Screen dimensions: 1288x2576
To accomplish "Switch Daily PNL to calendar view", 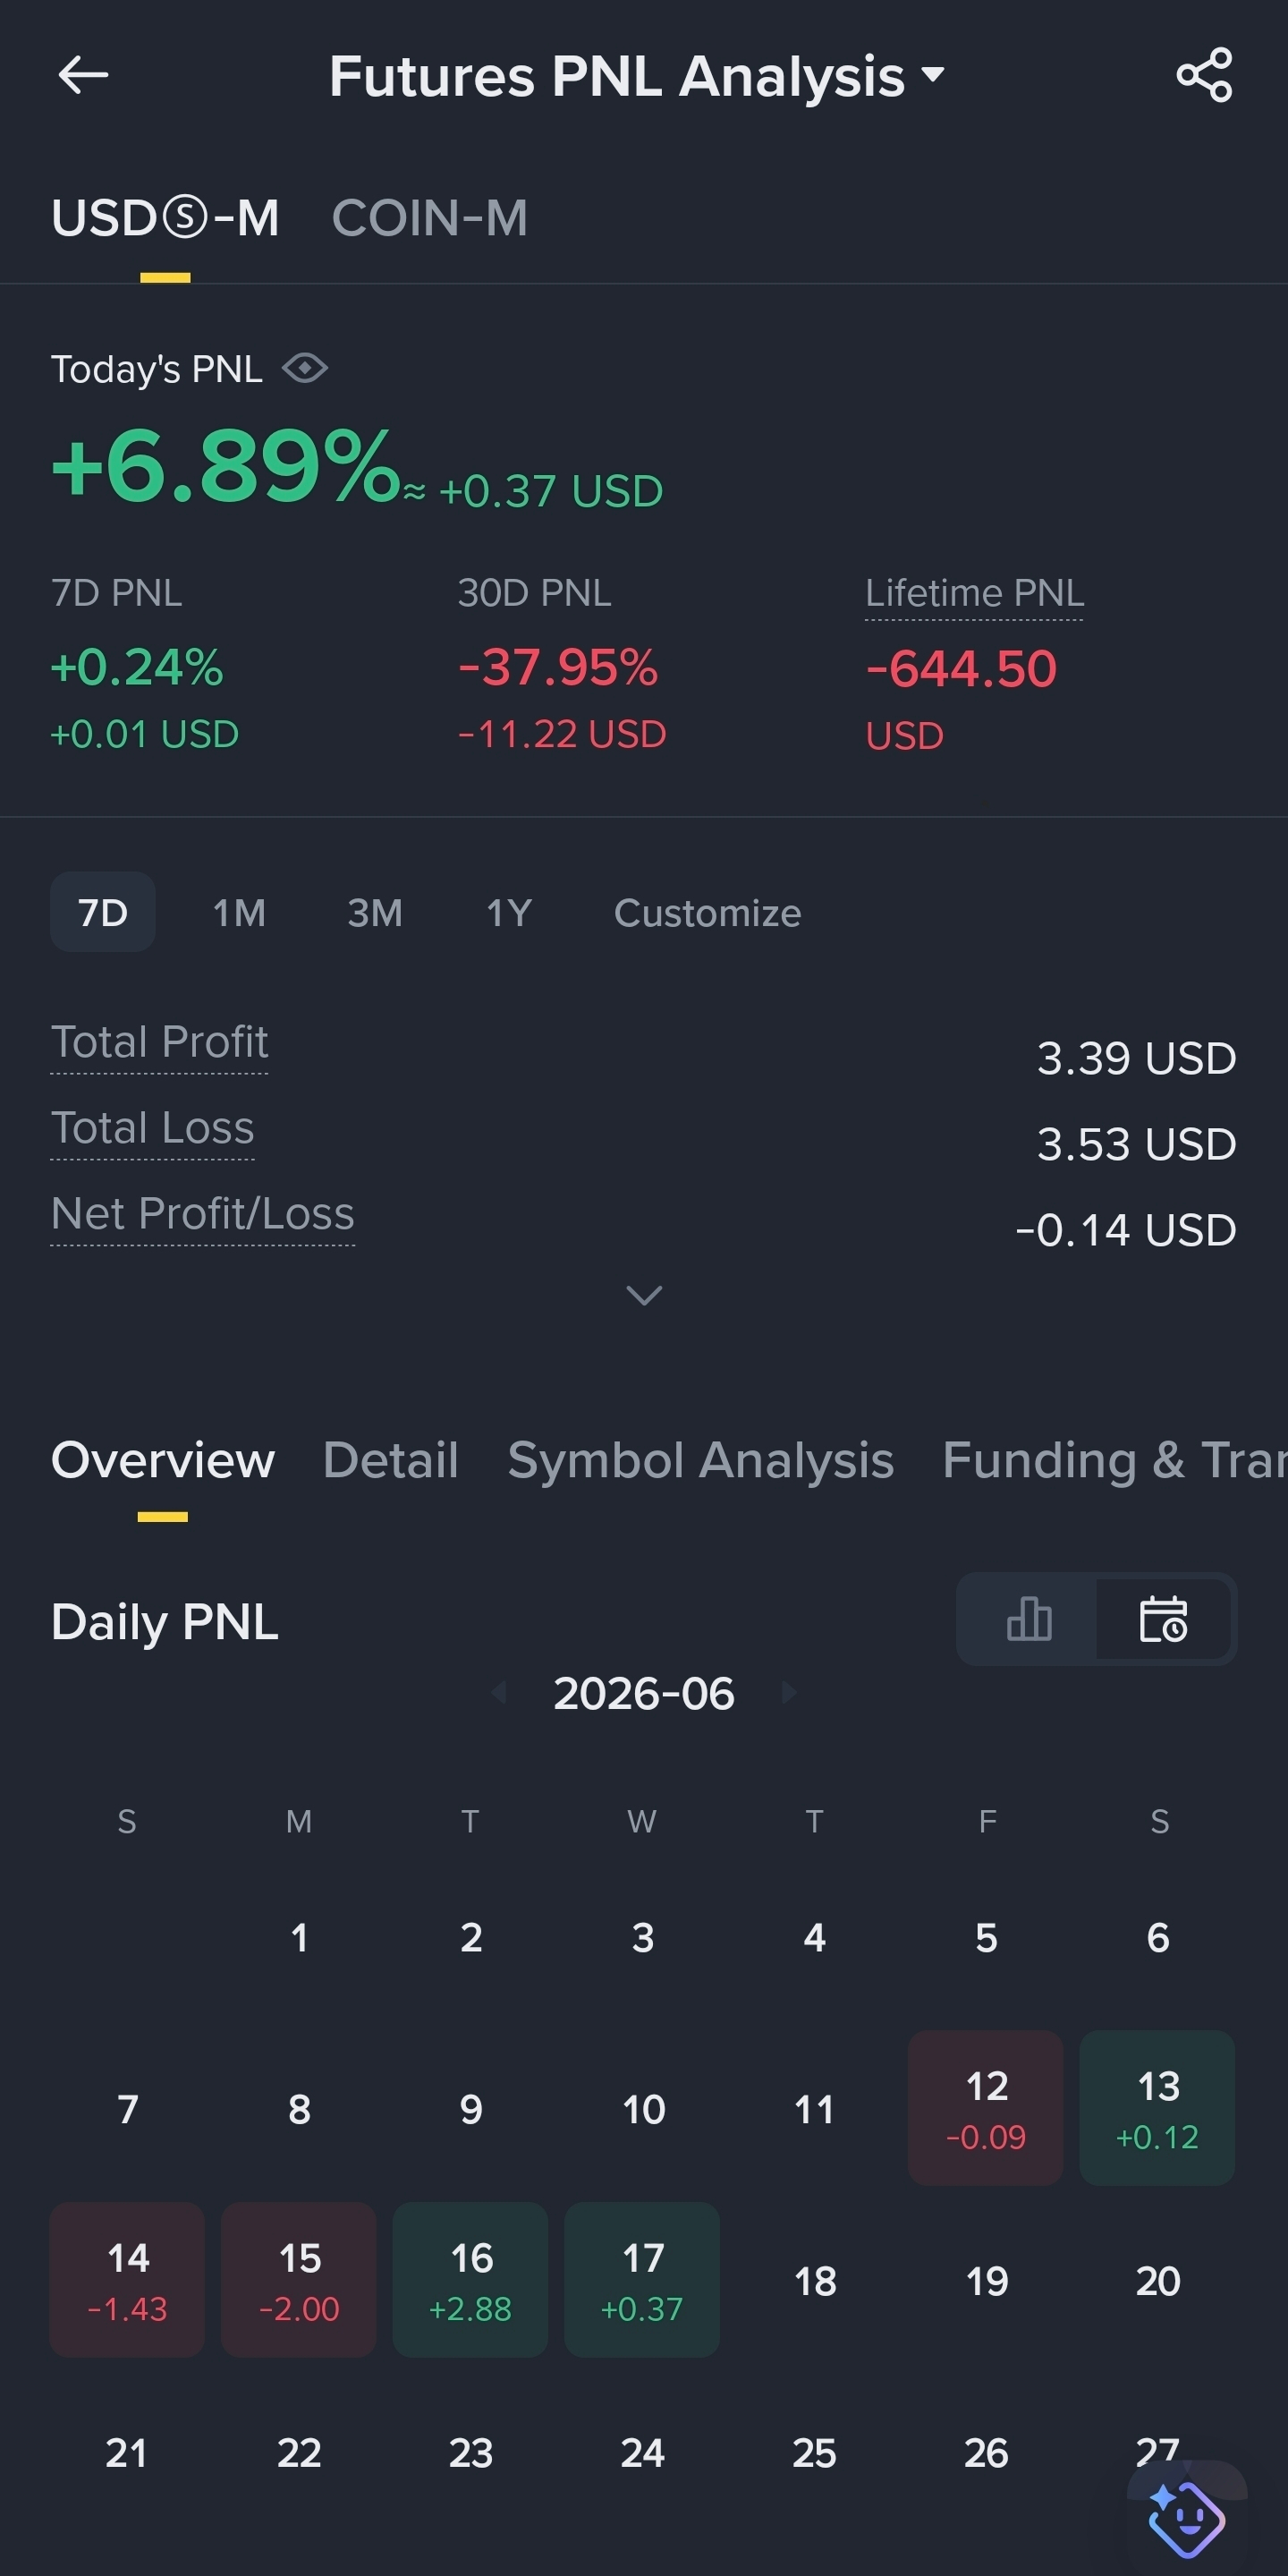I will (x=1163, y=1619).
